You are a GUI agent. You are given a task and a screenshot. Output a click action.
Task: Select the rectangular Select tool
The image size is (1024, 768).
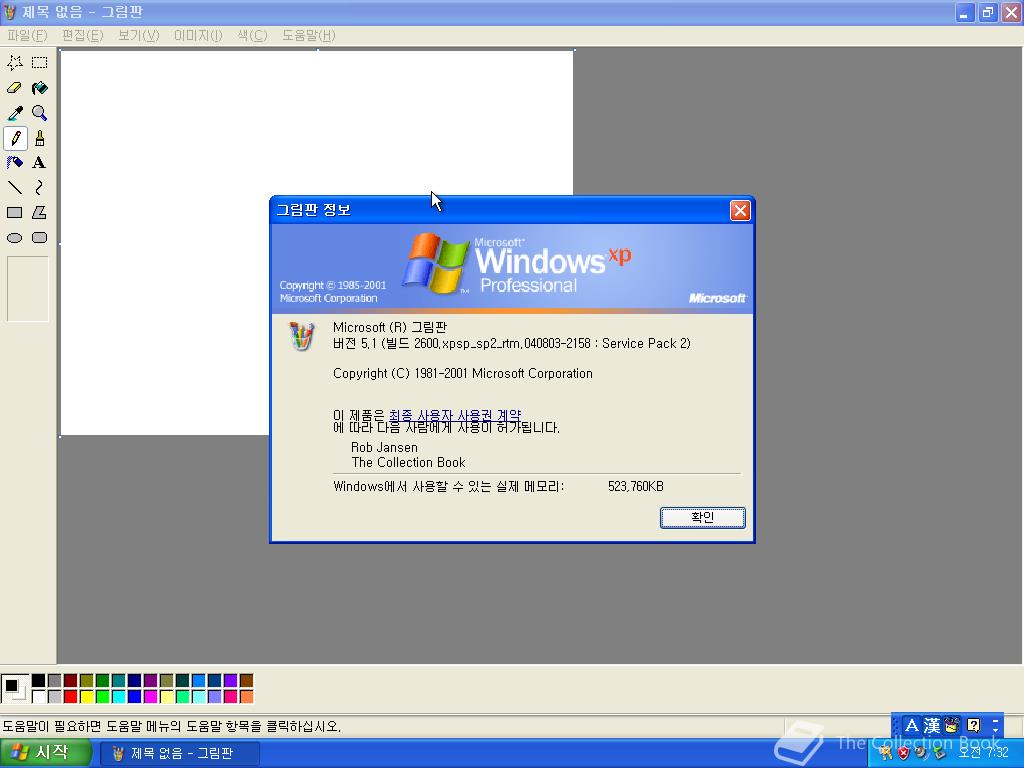(40, 63)
